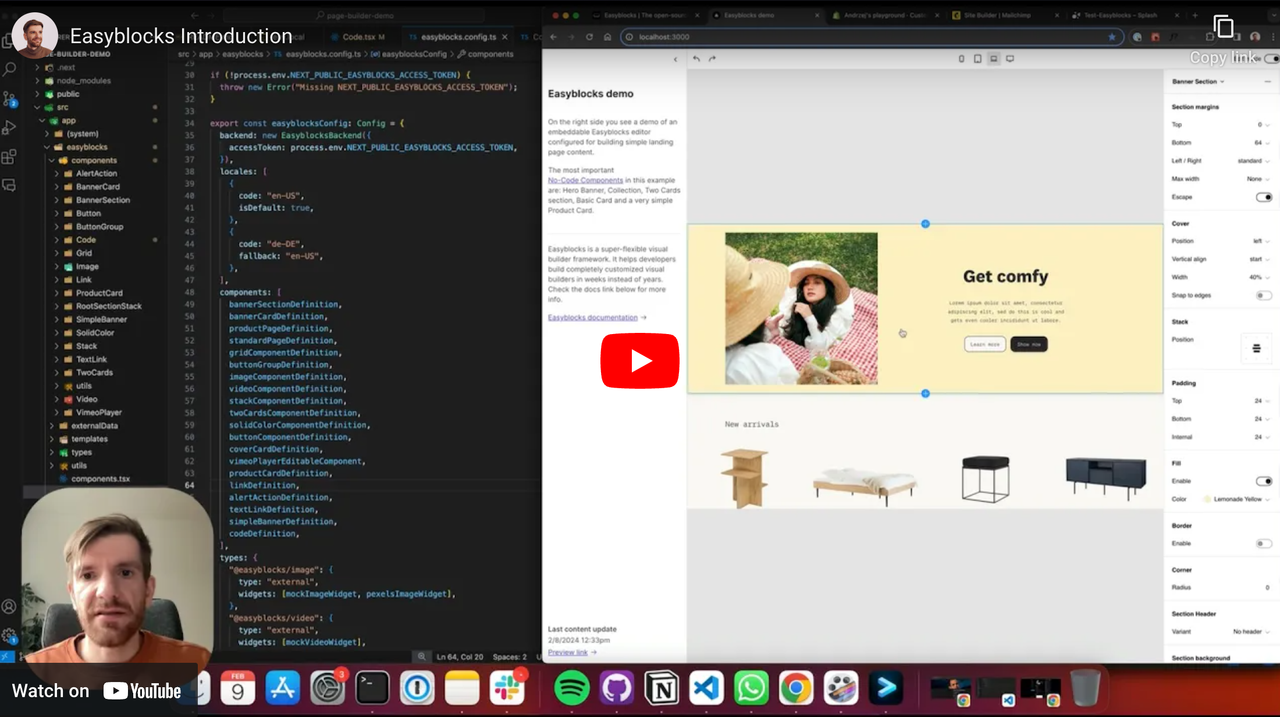Click the Copy link icon
Screen dimensions: 1280x717
click(x=1223, y=27)
